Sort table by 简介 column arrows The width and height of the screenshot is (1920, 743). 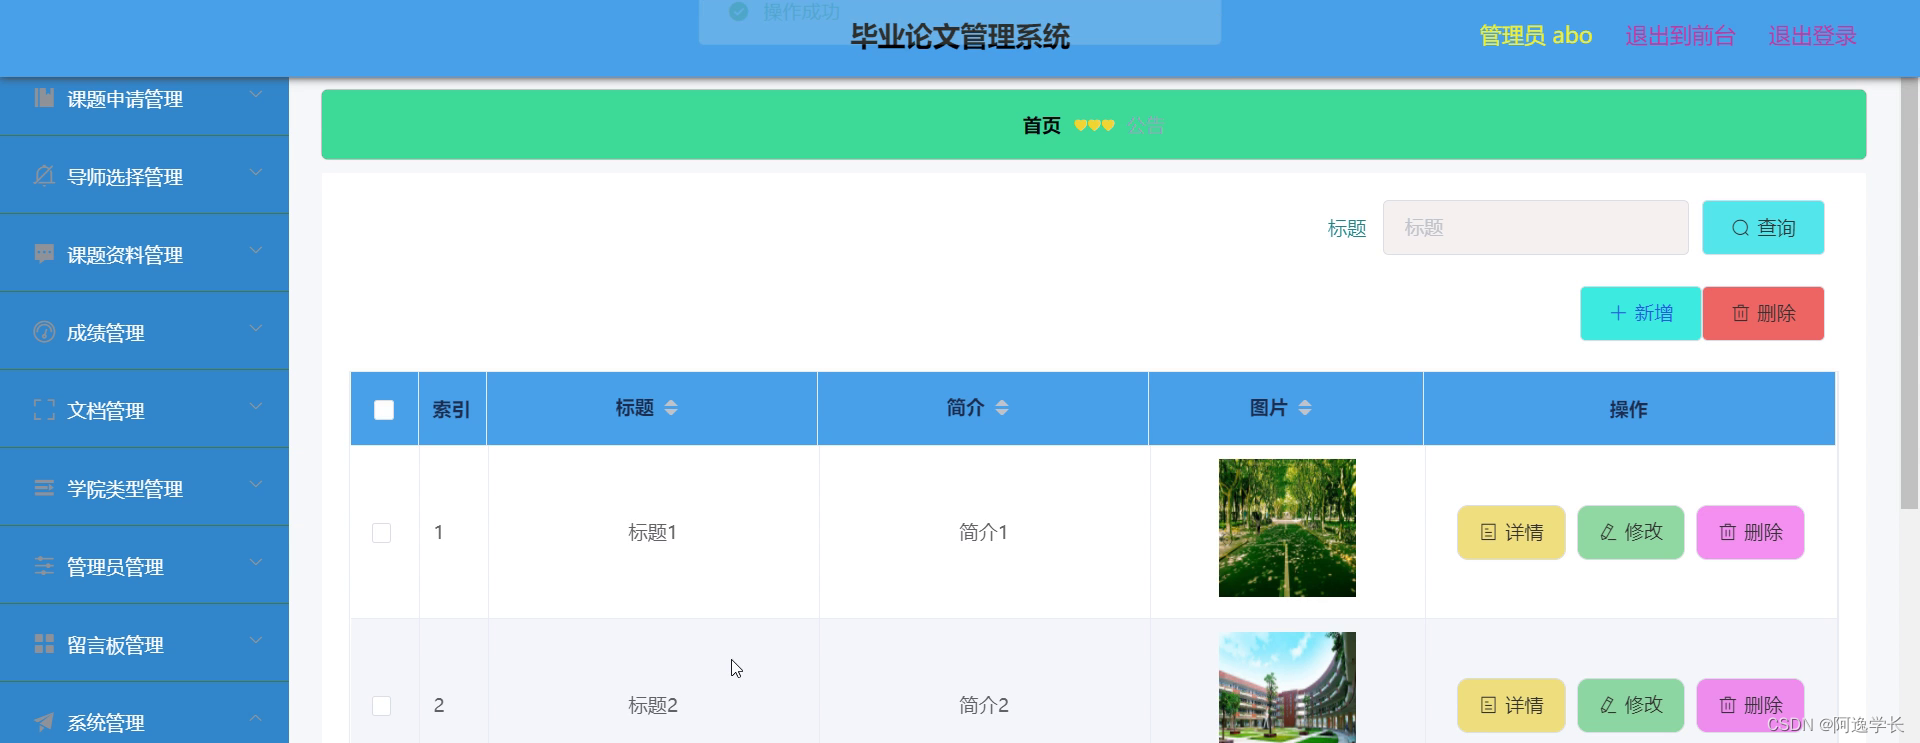point(1002,408)
